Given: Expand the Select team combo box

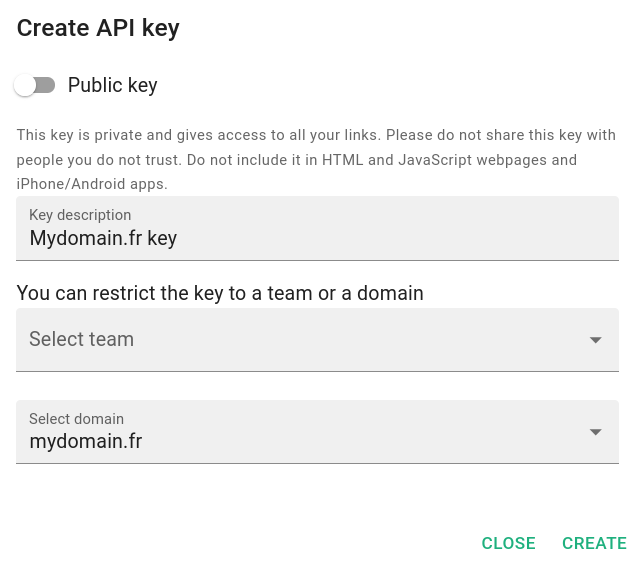Looking at the screenshot, I should pyautogui.click(x=300, y=340).
